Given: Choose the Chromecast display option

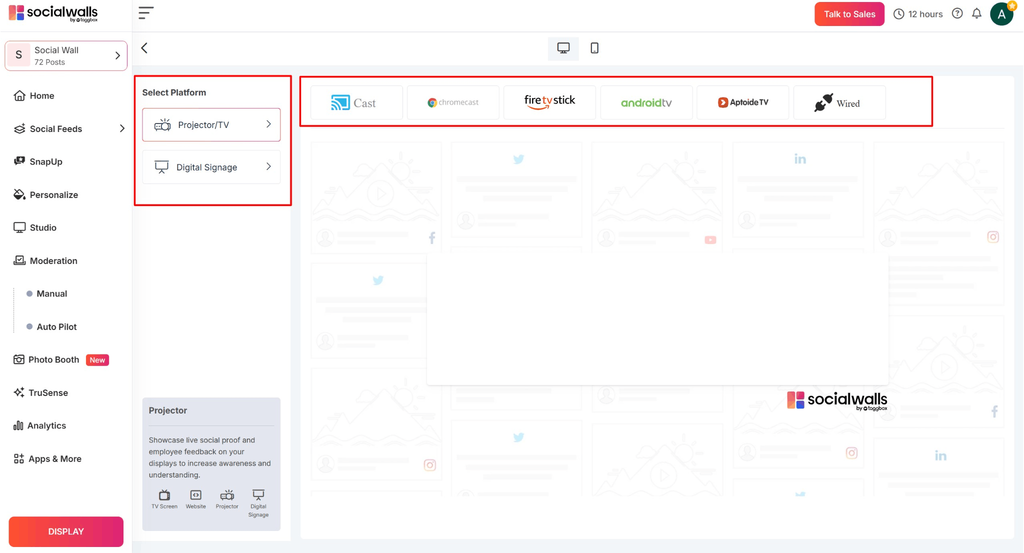Looking at the screenshot, I should click(453, 103).
